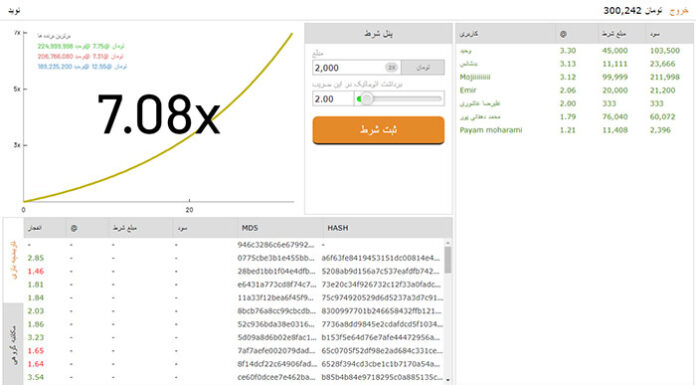Click the 45,000 bet amount cell
Screen dimensions: 696x385
pos(615,51)
